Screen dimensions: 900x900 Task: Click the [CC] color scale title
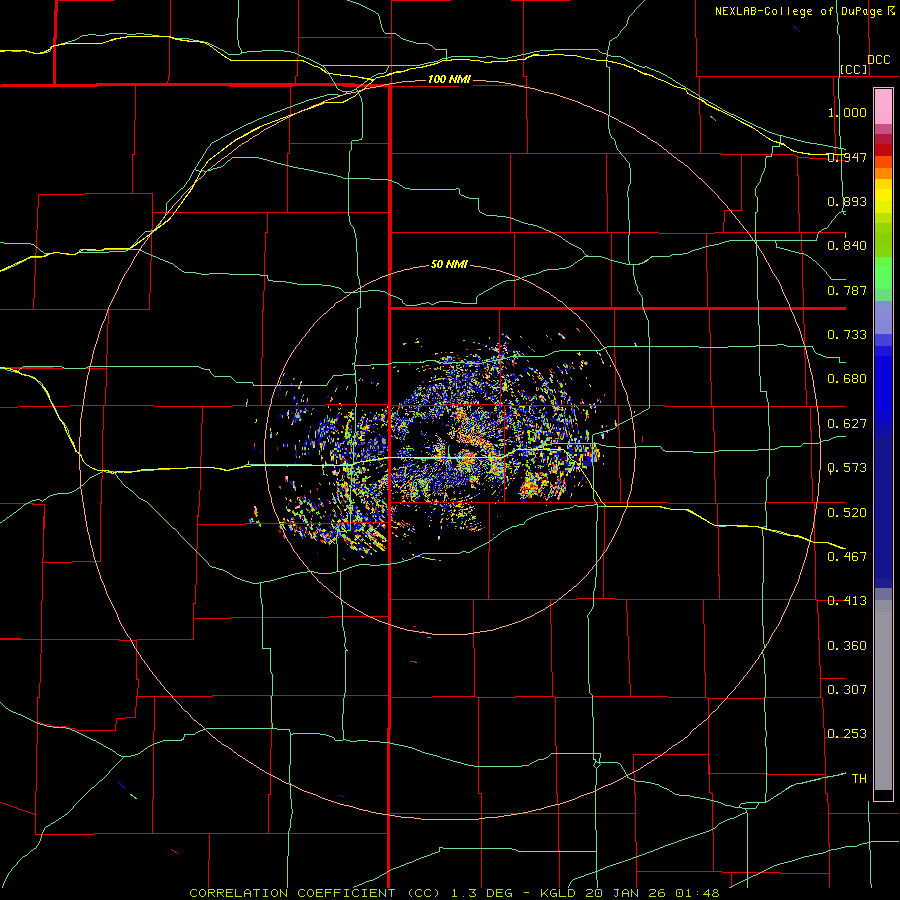click(x=854, y=69)
